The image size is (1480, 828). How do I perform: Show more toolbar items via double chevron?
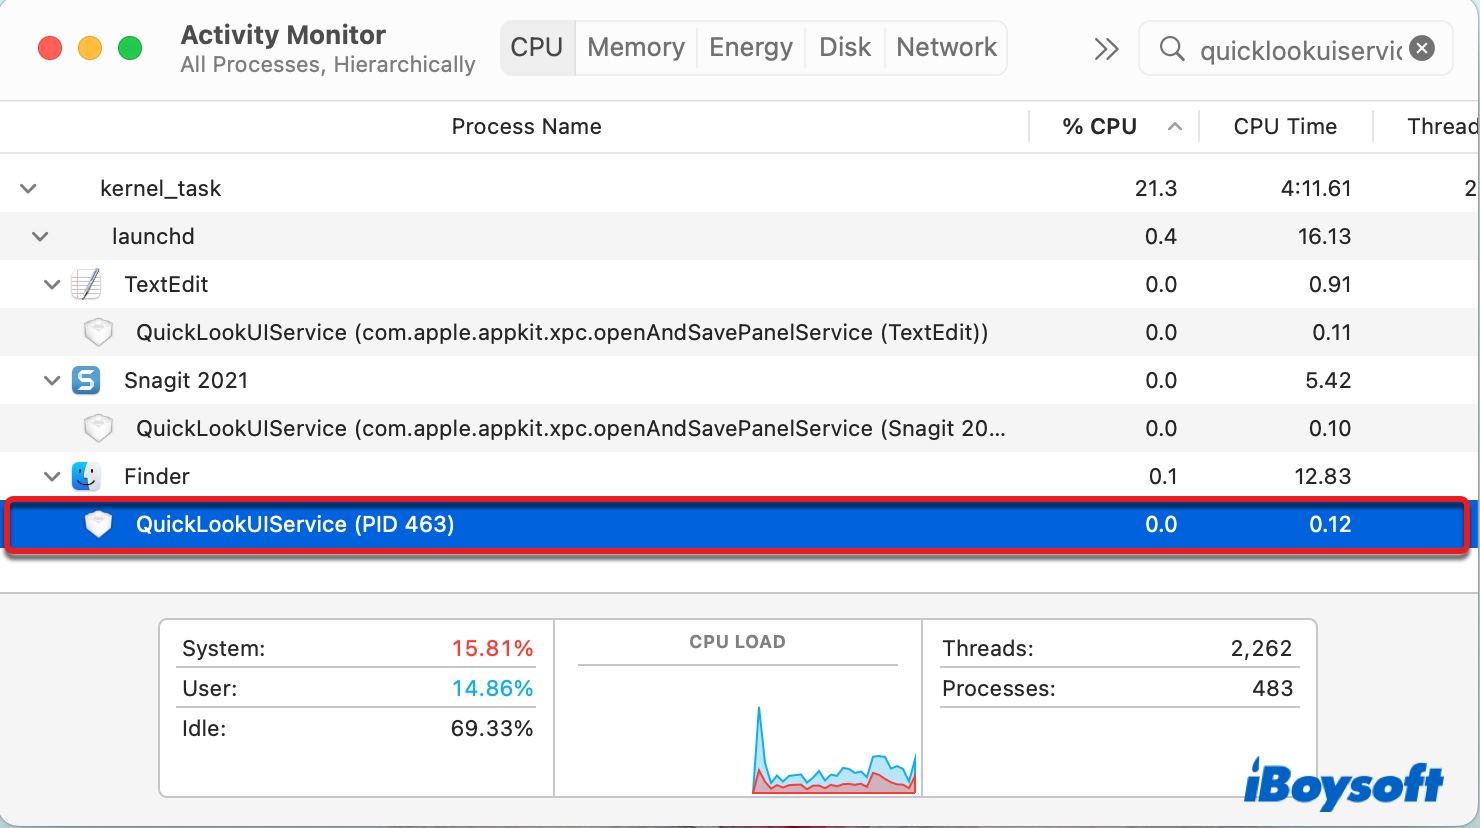point(1106,49)
